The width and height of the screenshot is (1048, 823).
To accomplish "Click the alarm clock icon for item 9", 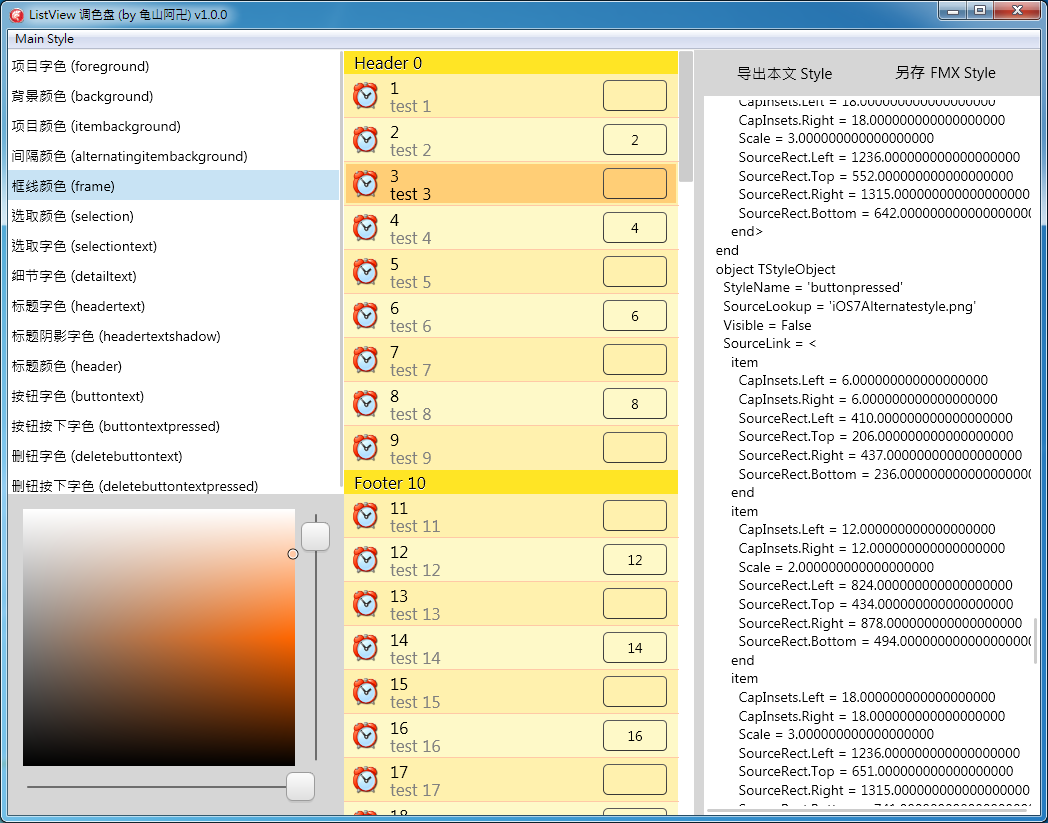I will pos(366,448).
